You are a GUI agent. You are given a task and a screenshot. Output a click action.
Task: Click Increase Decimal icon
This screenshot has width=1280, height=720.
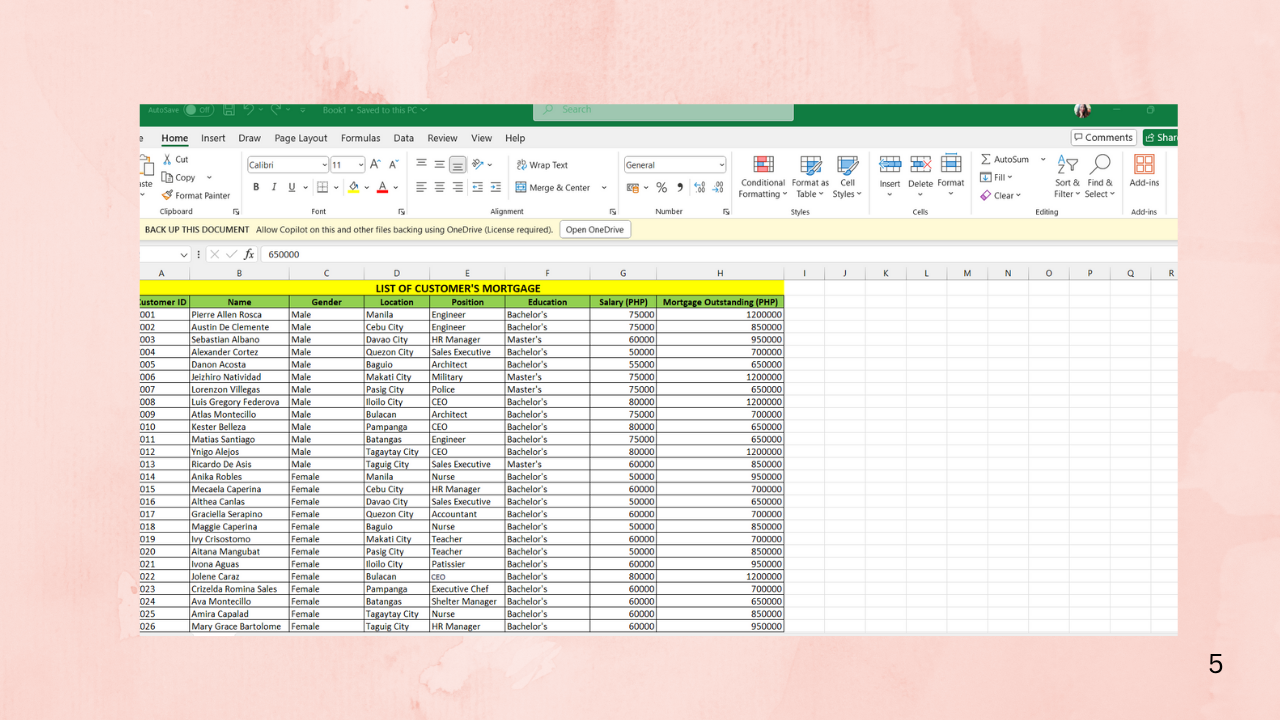(700, 187)
